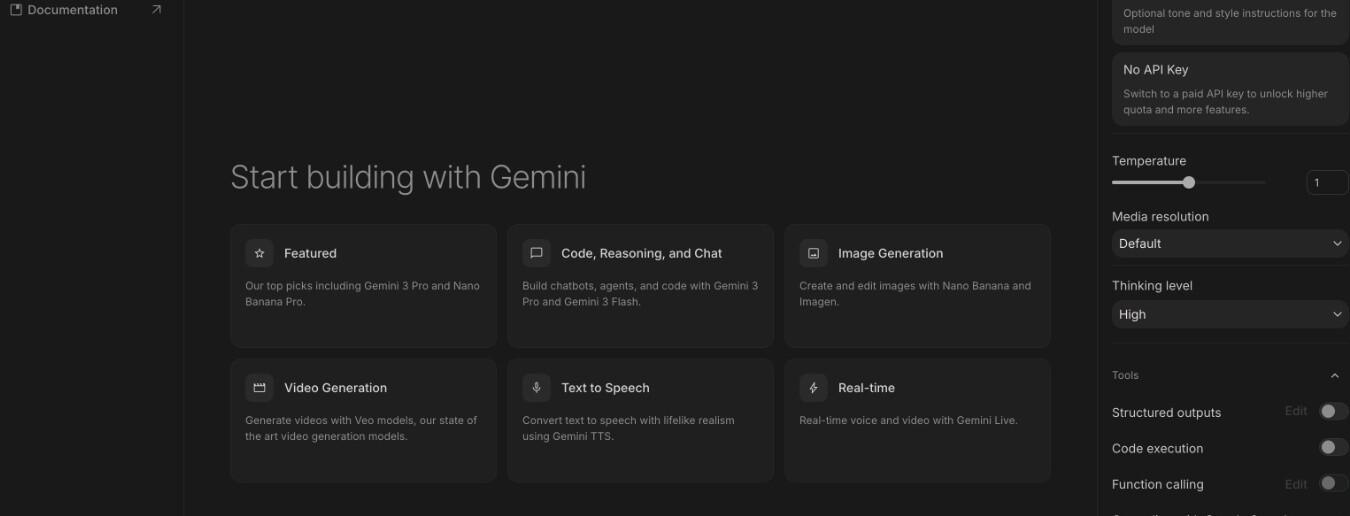Enable the Function calling toggle
This screenshot has width=1350, height=516.
[1332, 484]
